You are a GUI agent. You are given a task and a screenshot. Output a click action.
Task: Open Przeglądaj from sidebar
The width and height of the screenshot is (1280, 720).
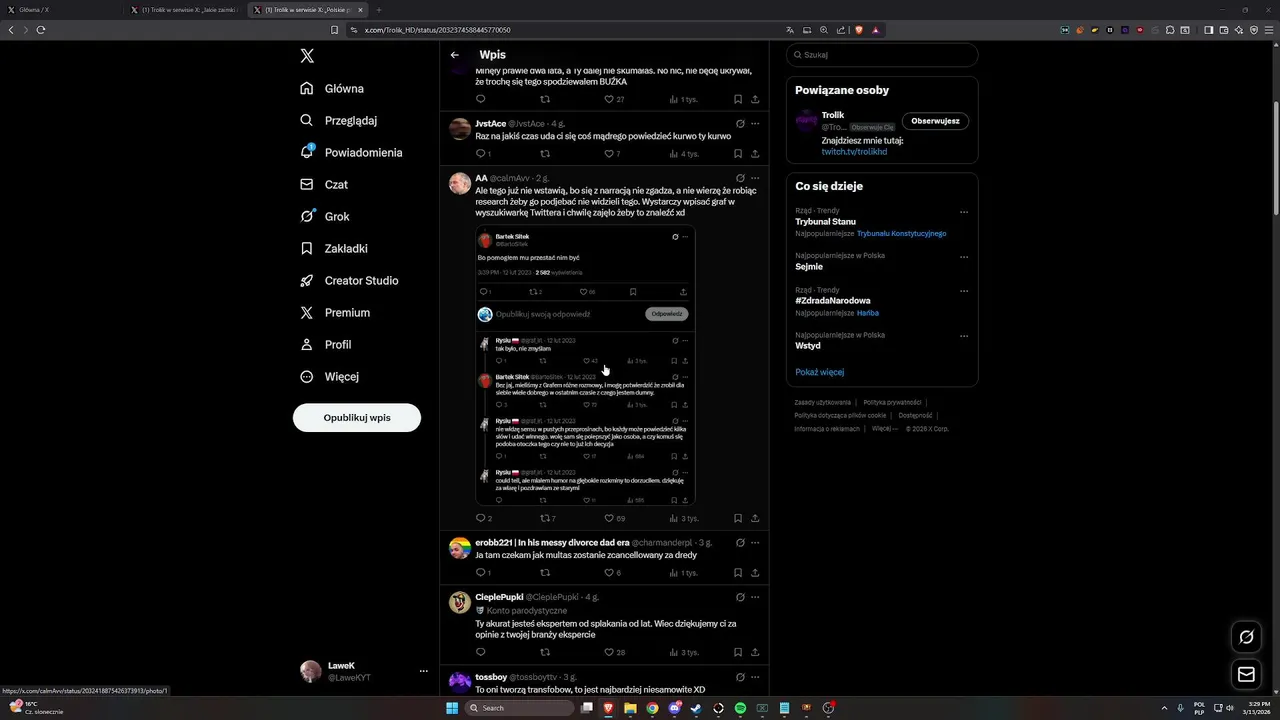(x=338, y=120)
